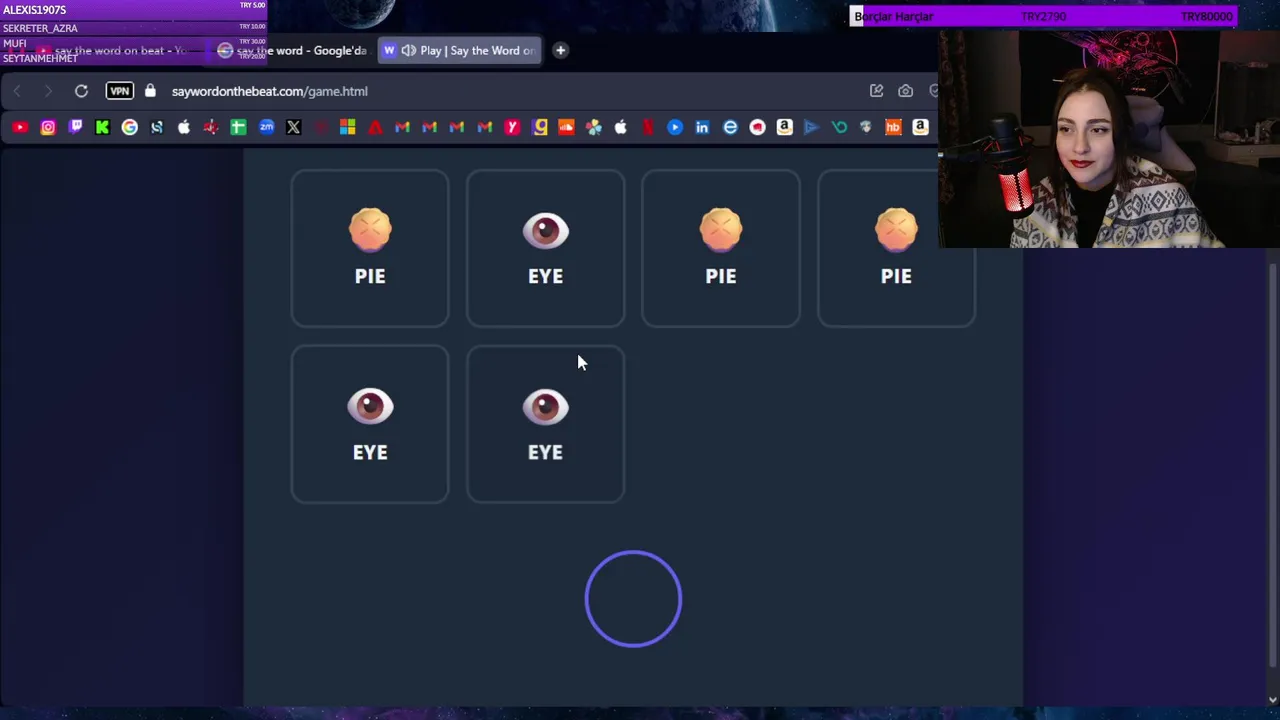Viewport: 1280px width, 720px height.
Task: Select the first PIE card in the top row
Action: [370, 248]
